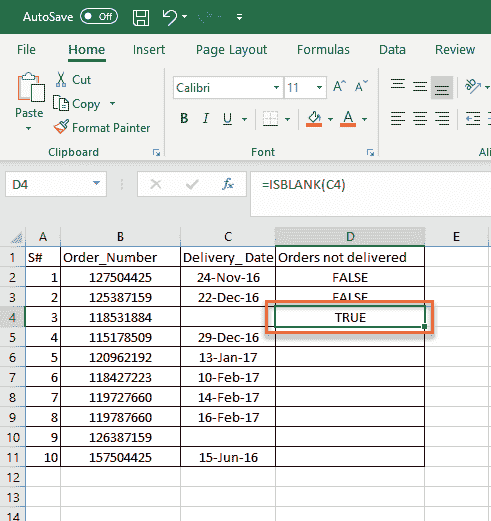Click the Decrease Indent icon
Viewport: 491px width, 521px height.
[473, 118]
